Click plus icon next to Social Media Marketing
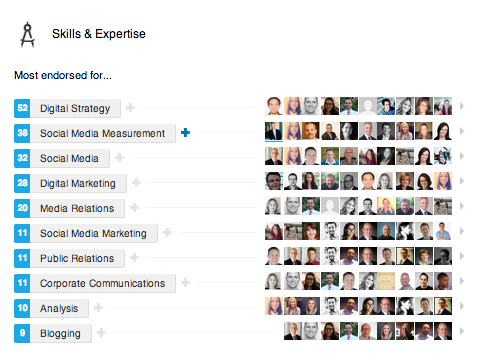Image resolution: width=480 pixels, height=363 pixels. [x=167, y=233]
